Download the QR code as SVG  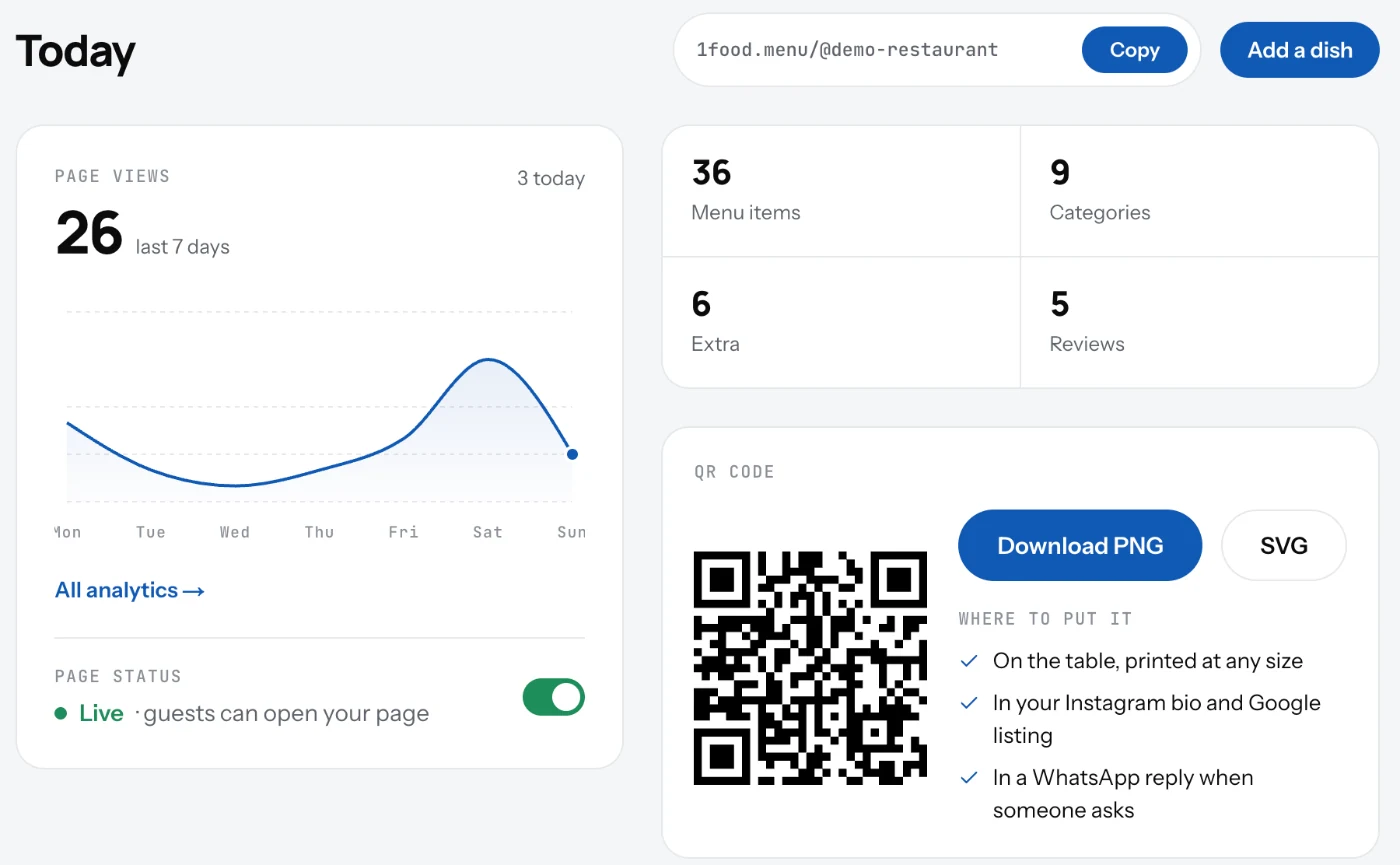(x=1284, y=545)
